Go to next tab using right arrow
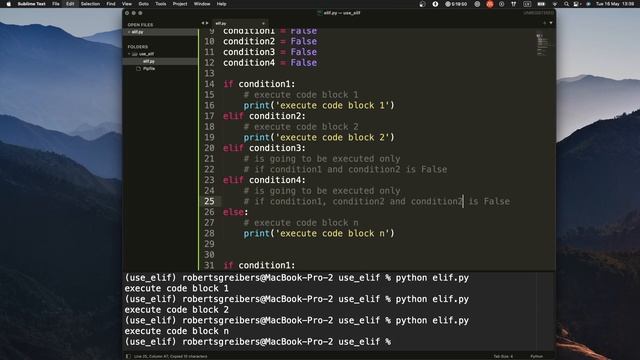Screen dimensions: 640x360 [207, 23]
